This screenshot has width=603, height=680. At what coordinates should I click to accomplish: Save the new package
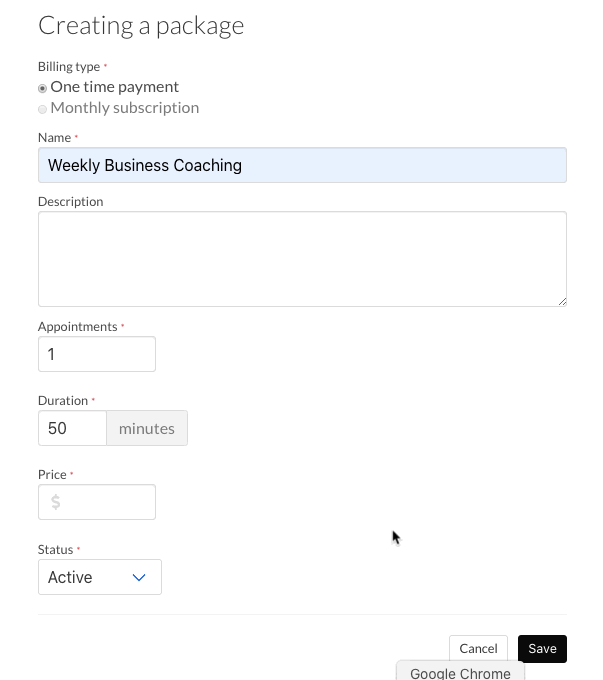(542, 649)
